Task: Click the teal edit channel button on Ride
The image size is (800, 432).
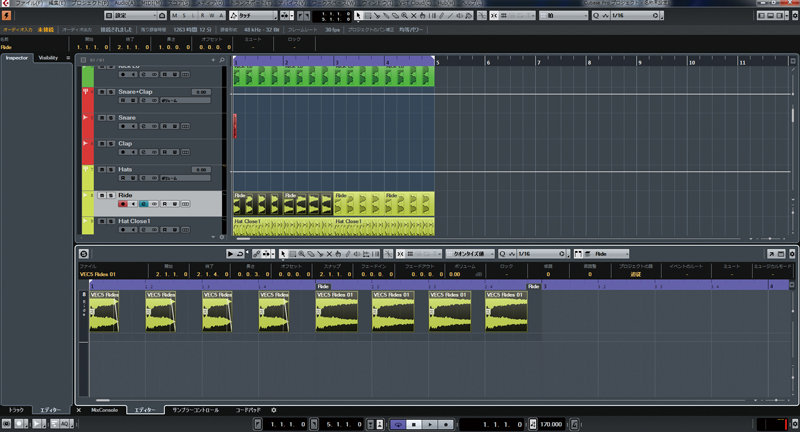Action: 144,204
